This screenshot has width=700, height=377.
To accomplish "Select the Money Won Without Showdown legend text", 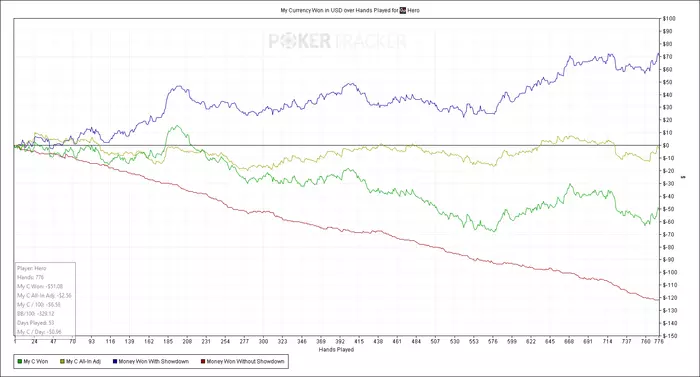I will coord(245,361).
